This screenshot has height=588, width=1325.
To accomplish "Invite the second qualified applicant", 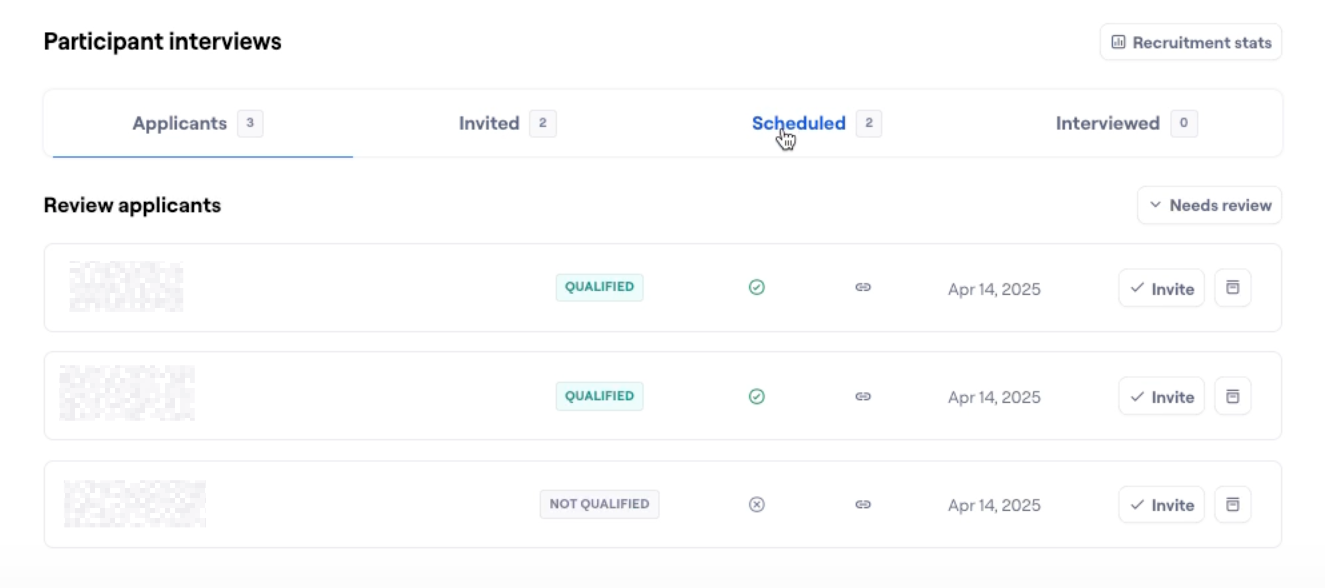I will [x=1161, y=396].
